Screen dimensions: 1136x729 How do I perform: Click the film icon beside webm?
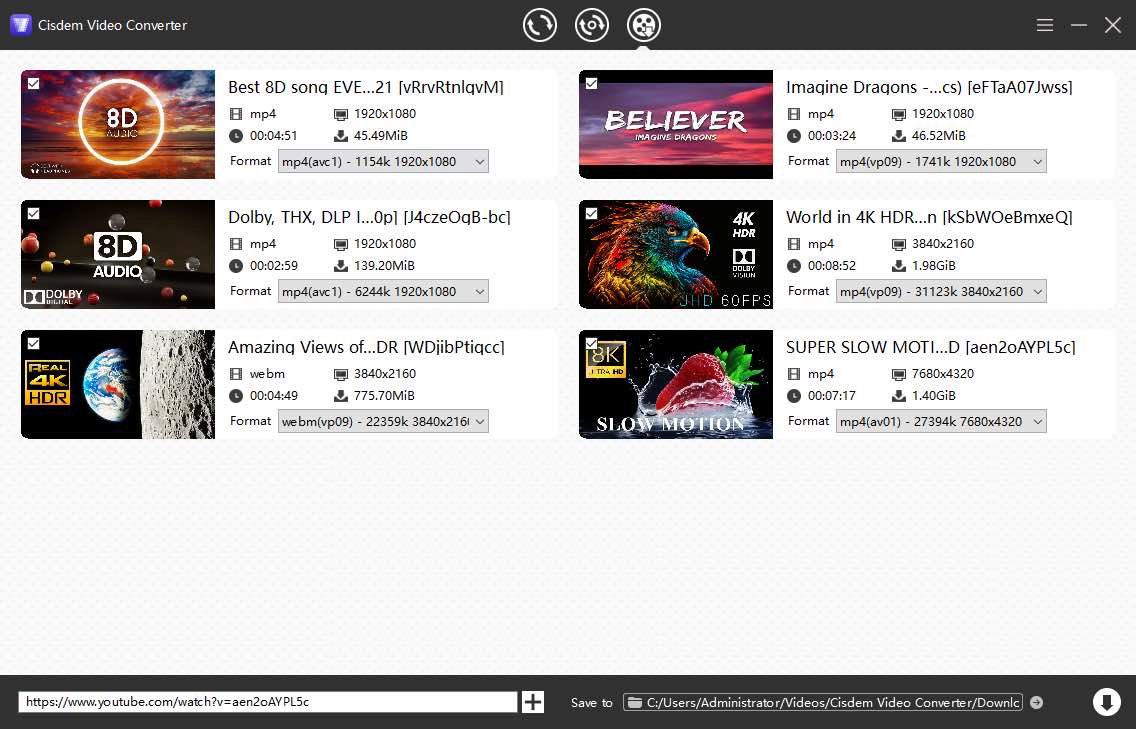[235, 374]
